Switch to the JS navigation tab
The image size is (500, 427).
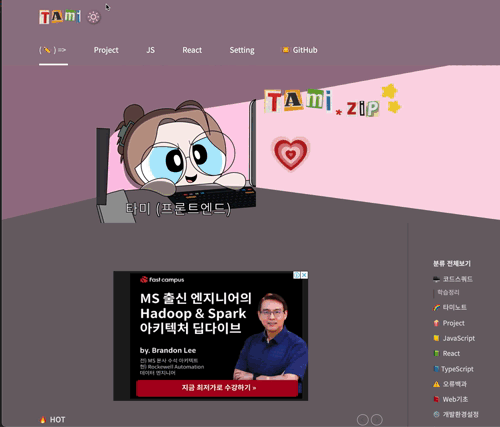(x=150, y=50)
